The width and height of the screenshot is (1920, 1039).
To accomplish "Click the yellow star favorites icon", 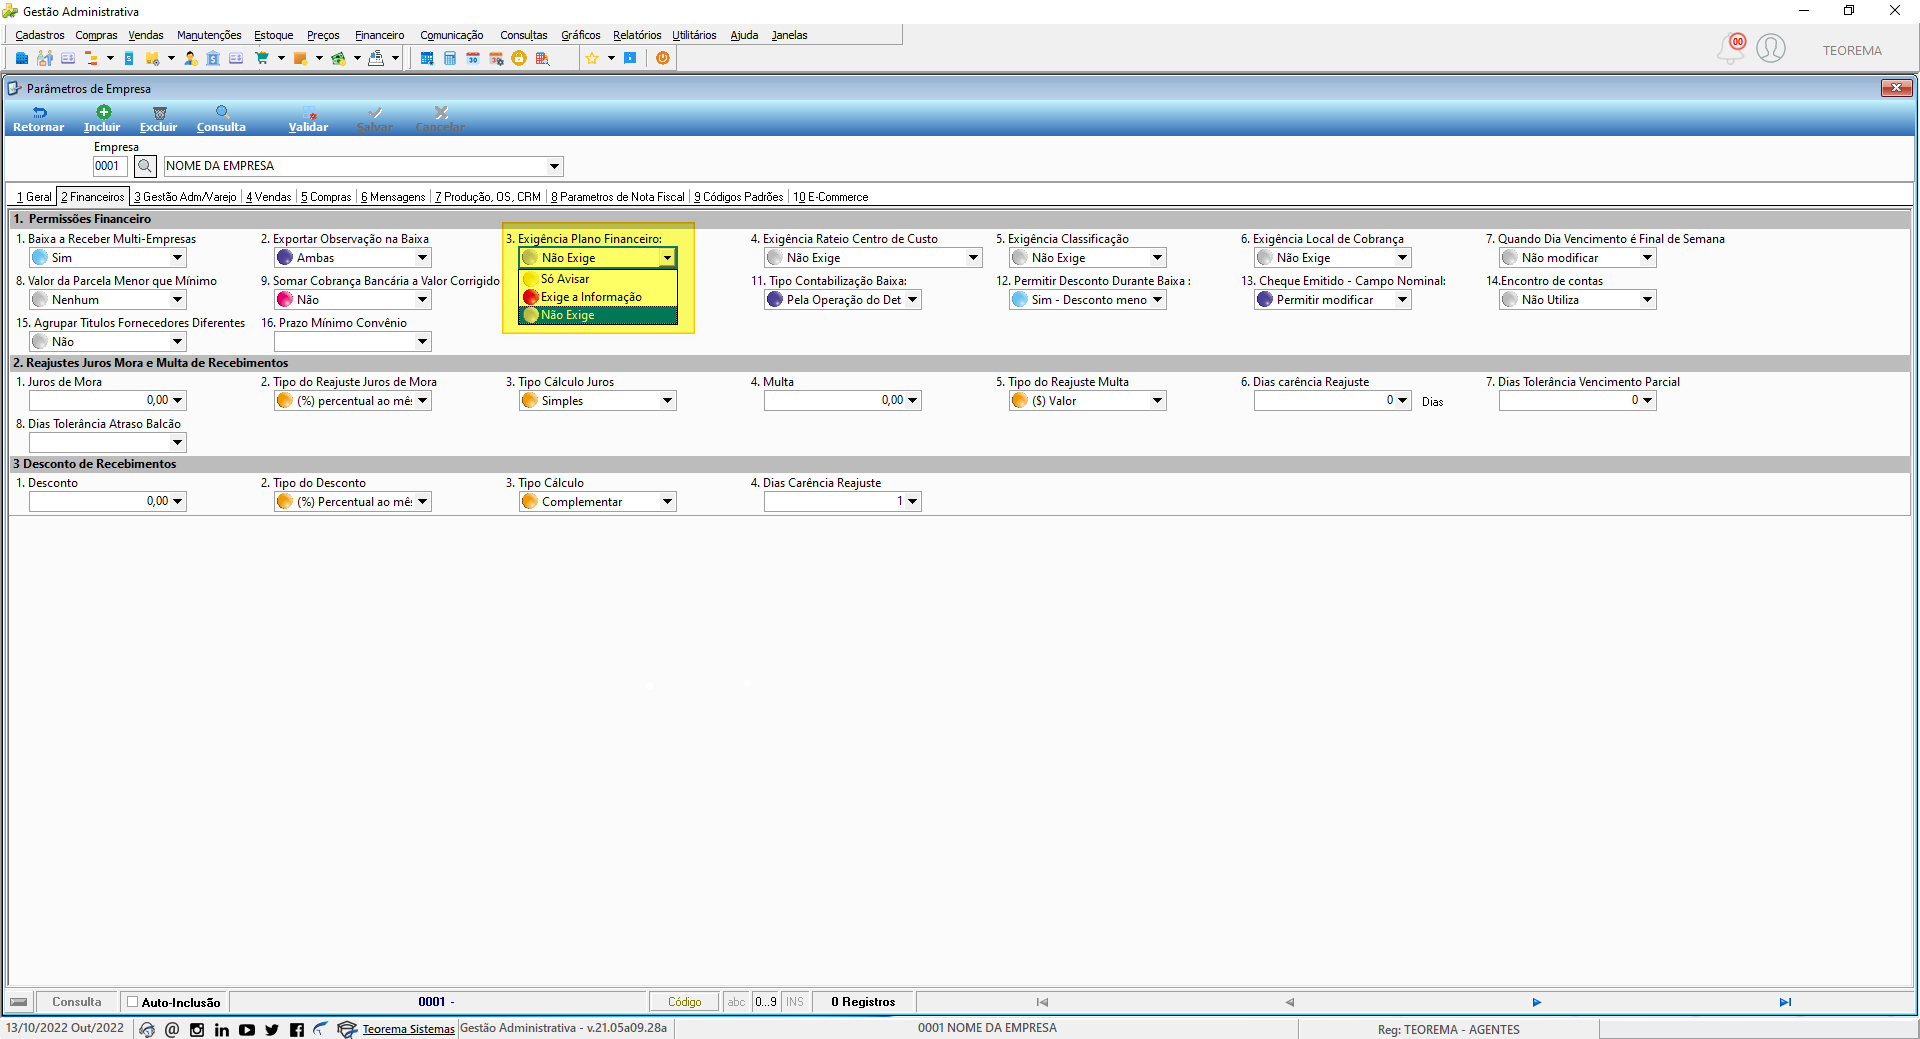I will pos(592,58).
